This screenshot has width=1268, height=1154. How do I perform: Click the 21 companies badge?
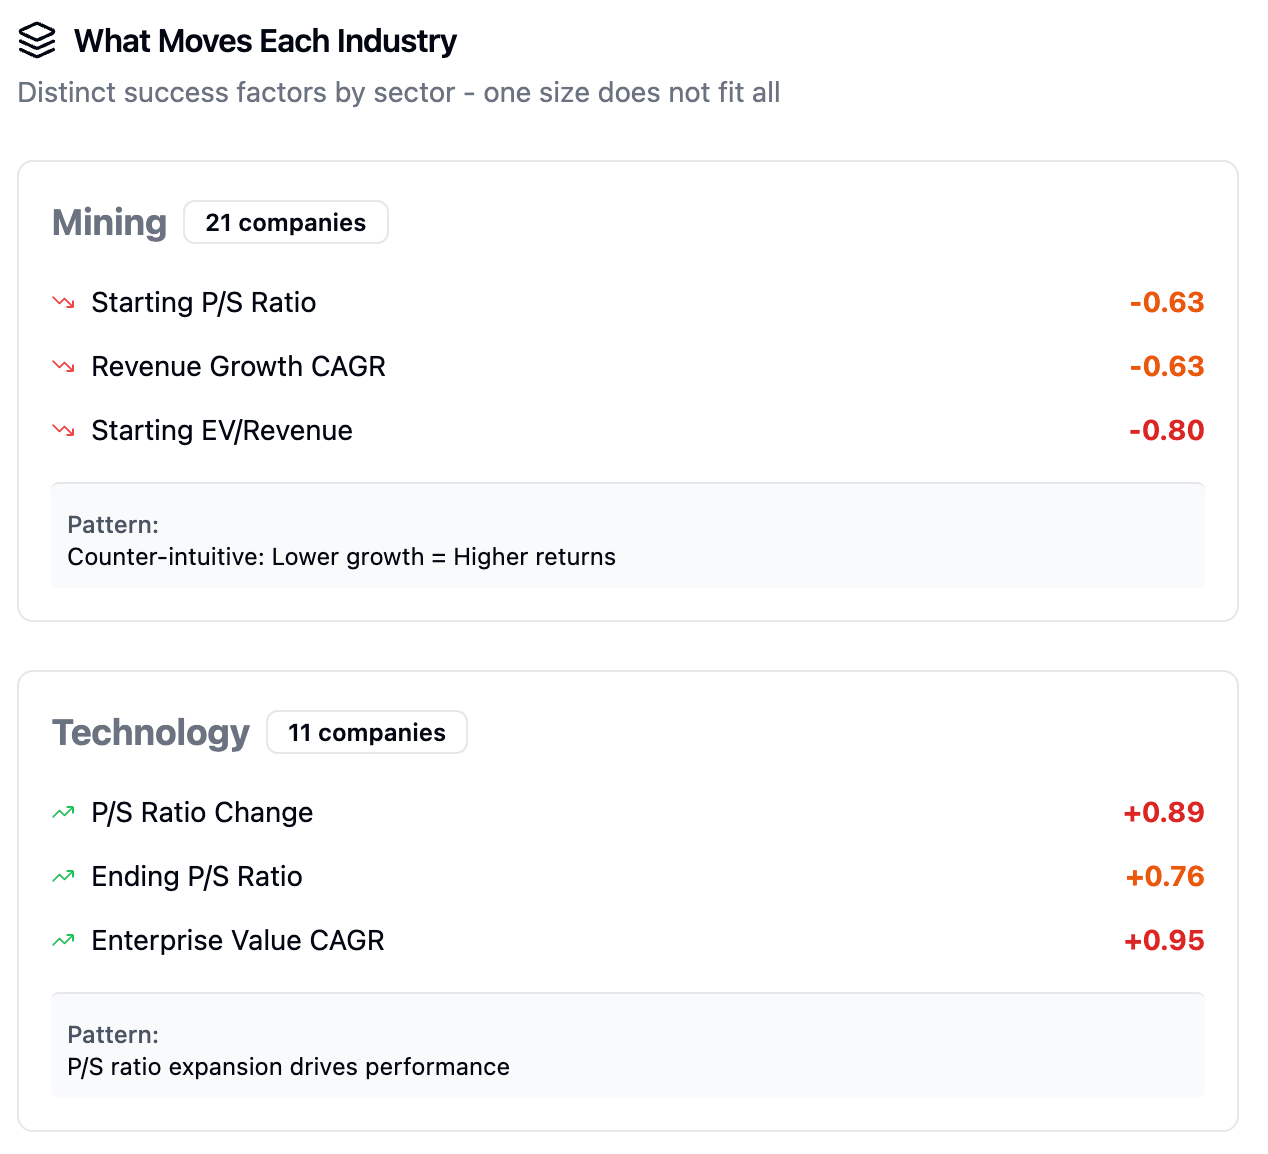[x=285, y=222]
